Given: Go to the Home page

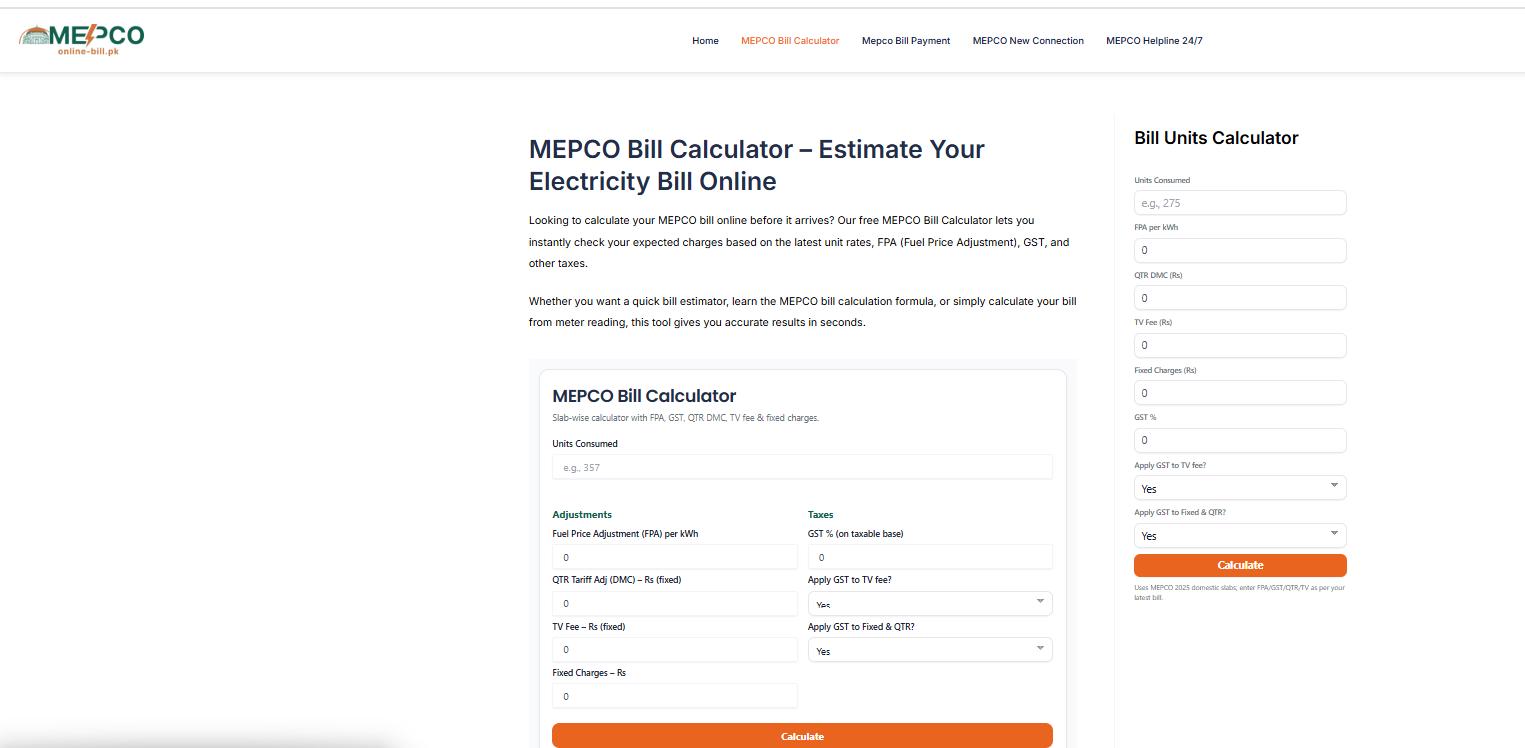Looking at the screenshot, I should [705, 41].
